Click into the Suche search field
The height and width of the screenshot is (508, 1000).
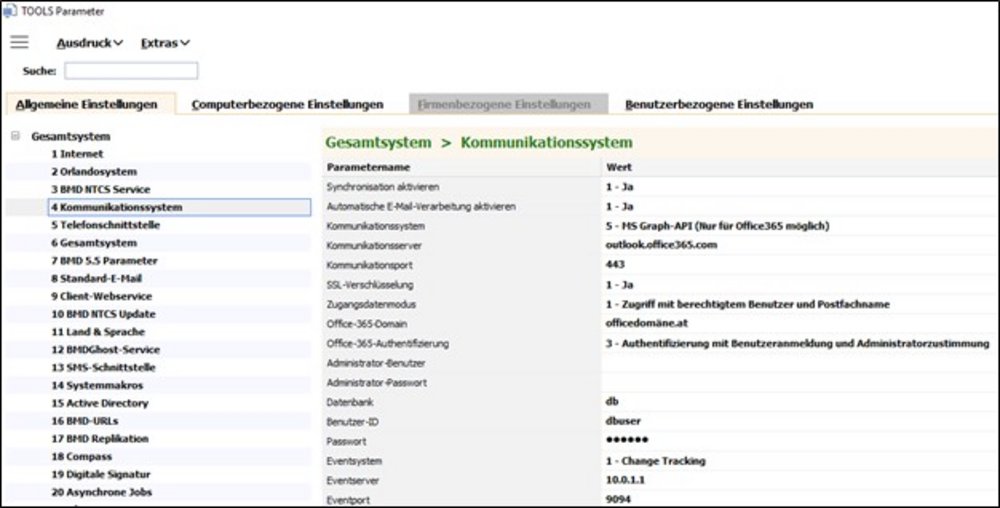[131, 71]
